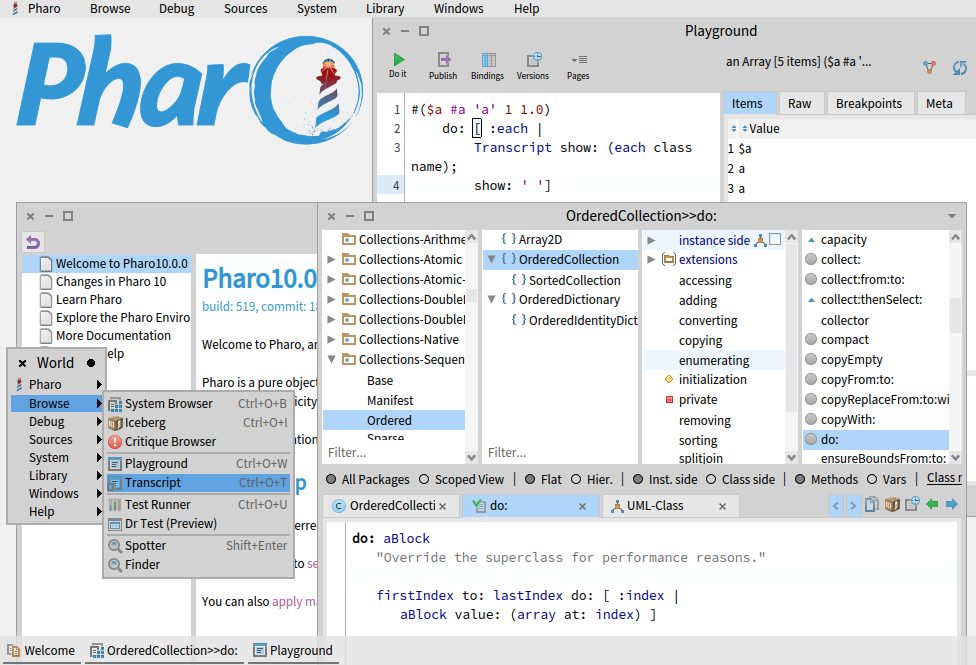Screen dimensions: 976x665
Task: Click the previous tab chevron in code toolbar
Action: [836, 505]
